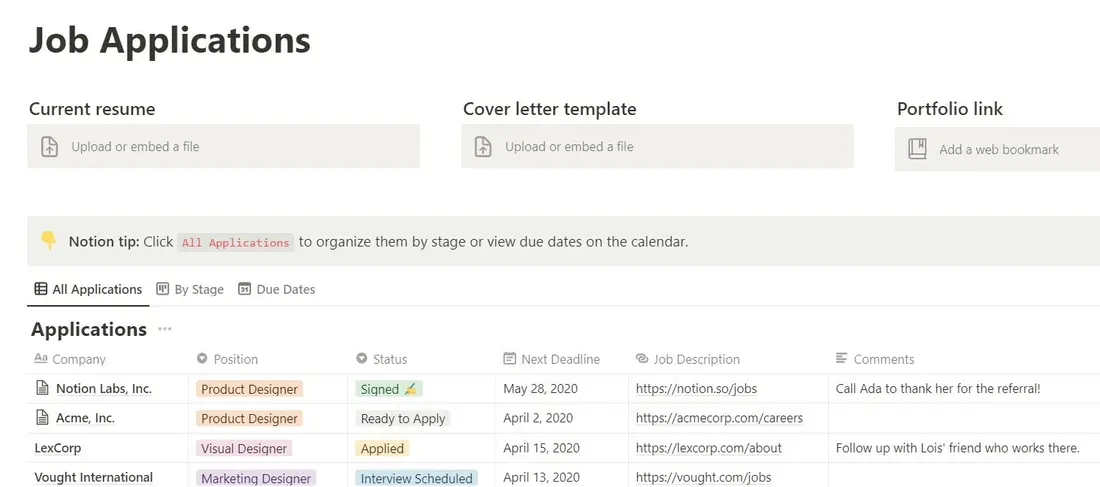Click the yellow Applied status tag
This screenshot has width=1100, height=487.
pyautogui.click(x=382, y=448)
